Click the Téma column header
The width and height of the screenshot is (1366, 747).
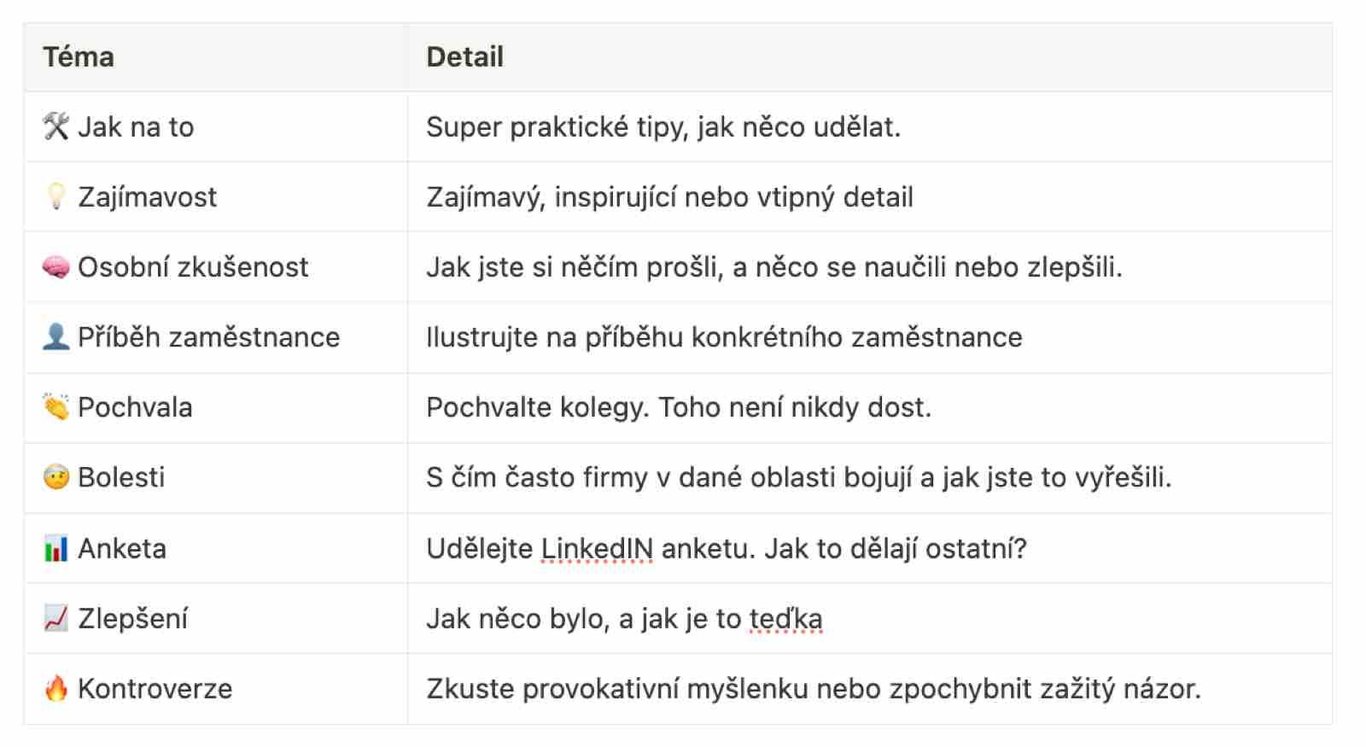(78, 57)
